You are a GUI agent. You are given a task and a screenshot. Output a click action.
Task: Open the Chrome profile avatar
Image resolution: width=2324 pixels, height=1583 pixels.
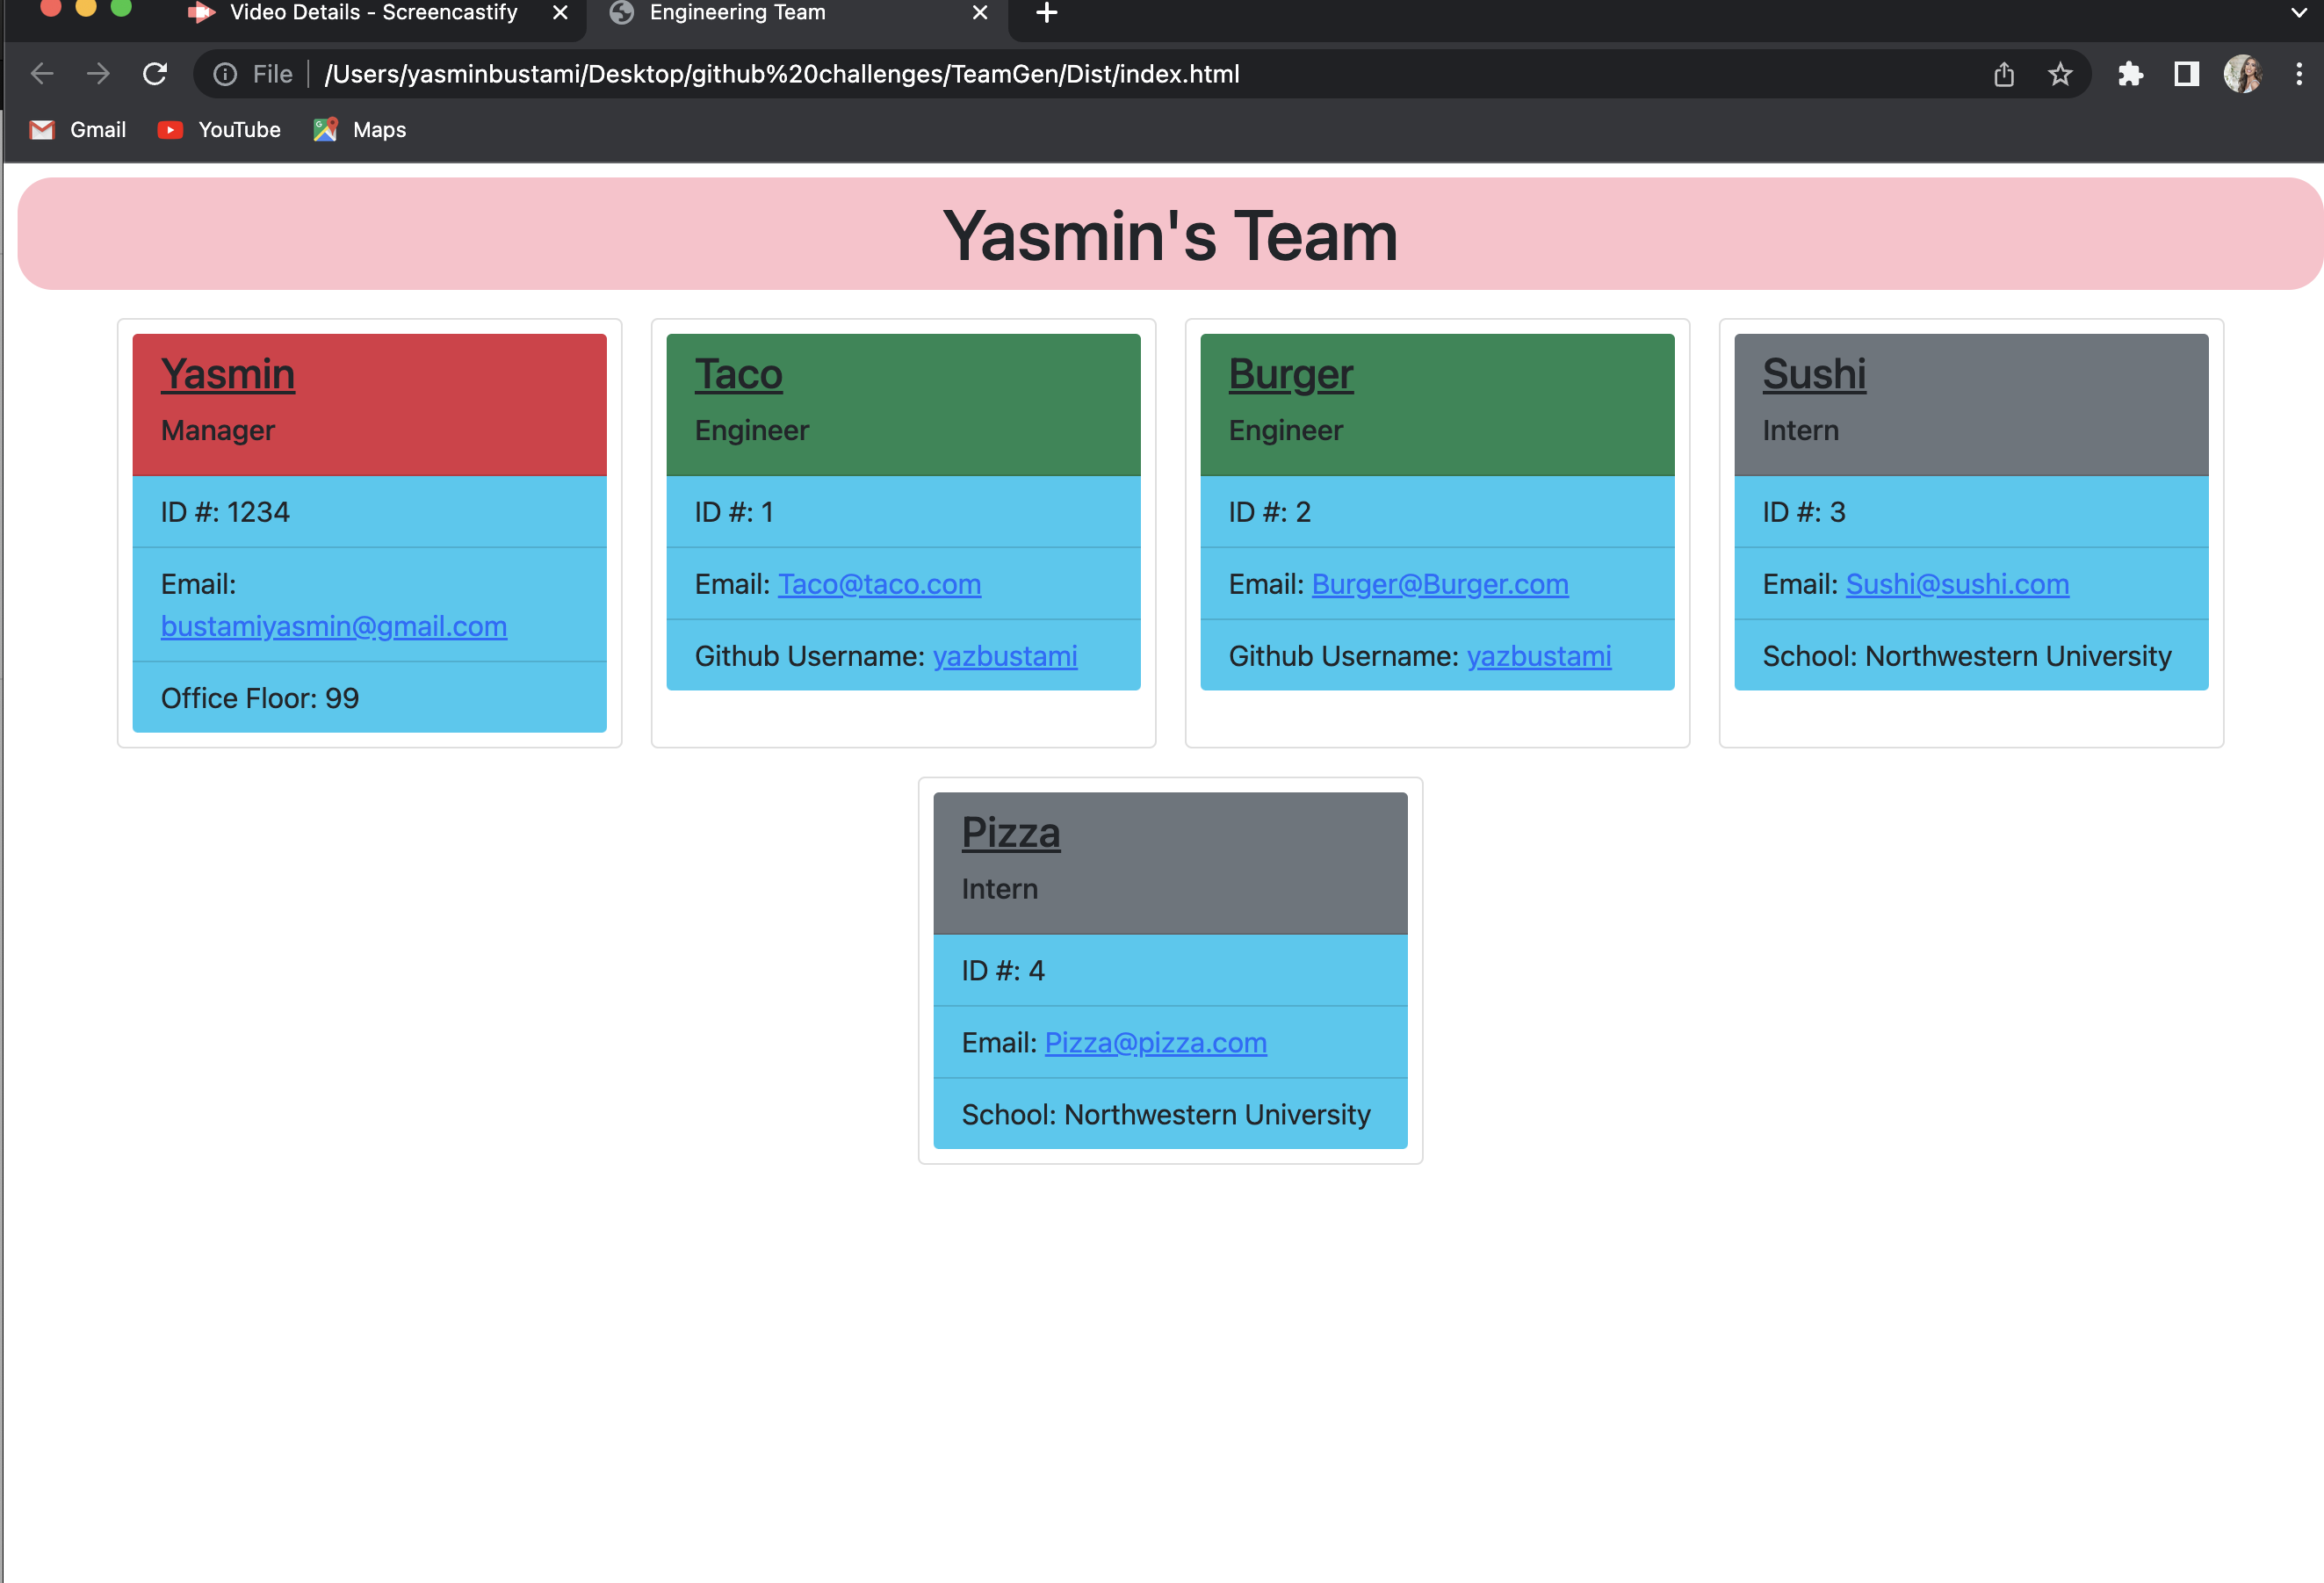[x=2243, y=74]
